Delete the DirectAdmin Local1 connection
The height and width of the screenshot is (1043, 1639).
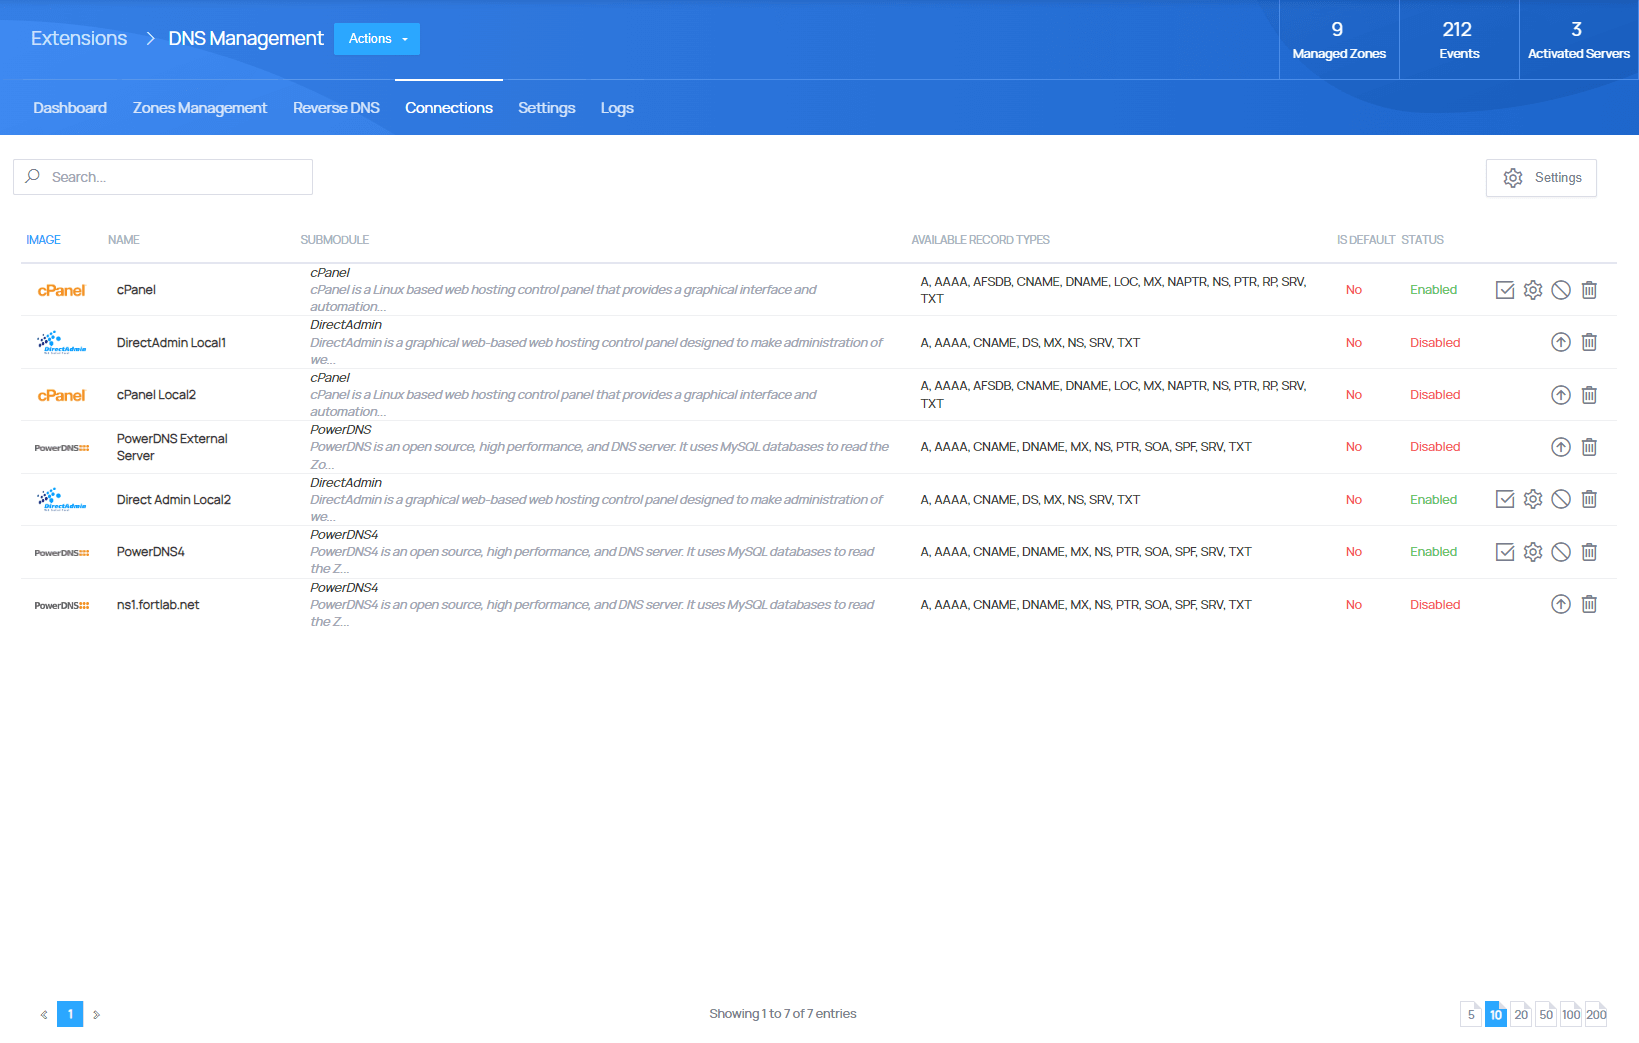(x=1589, y=342)
